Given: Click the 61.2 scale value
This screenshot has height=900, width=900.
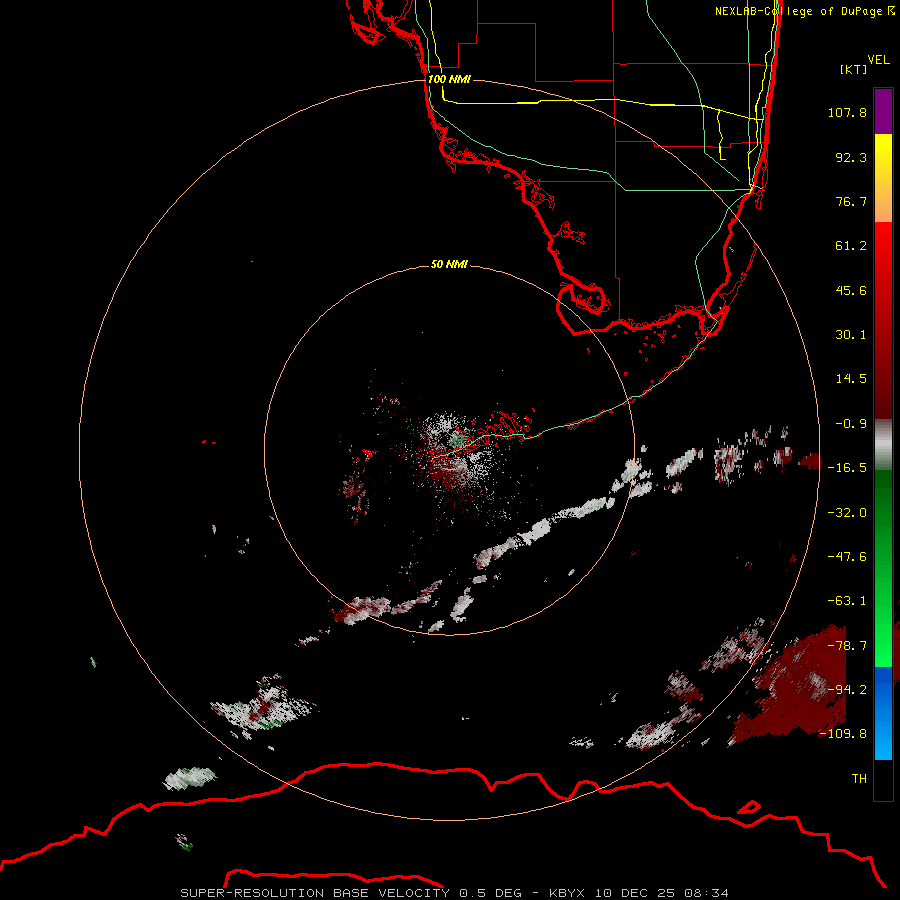Looking at the screenshot, I should 851,246.
